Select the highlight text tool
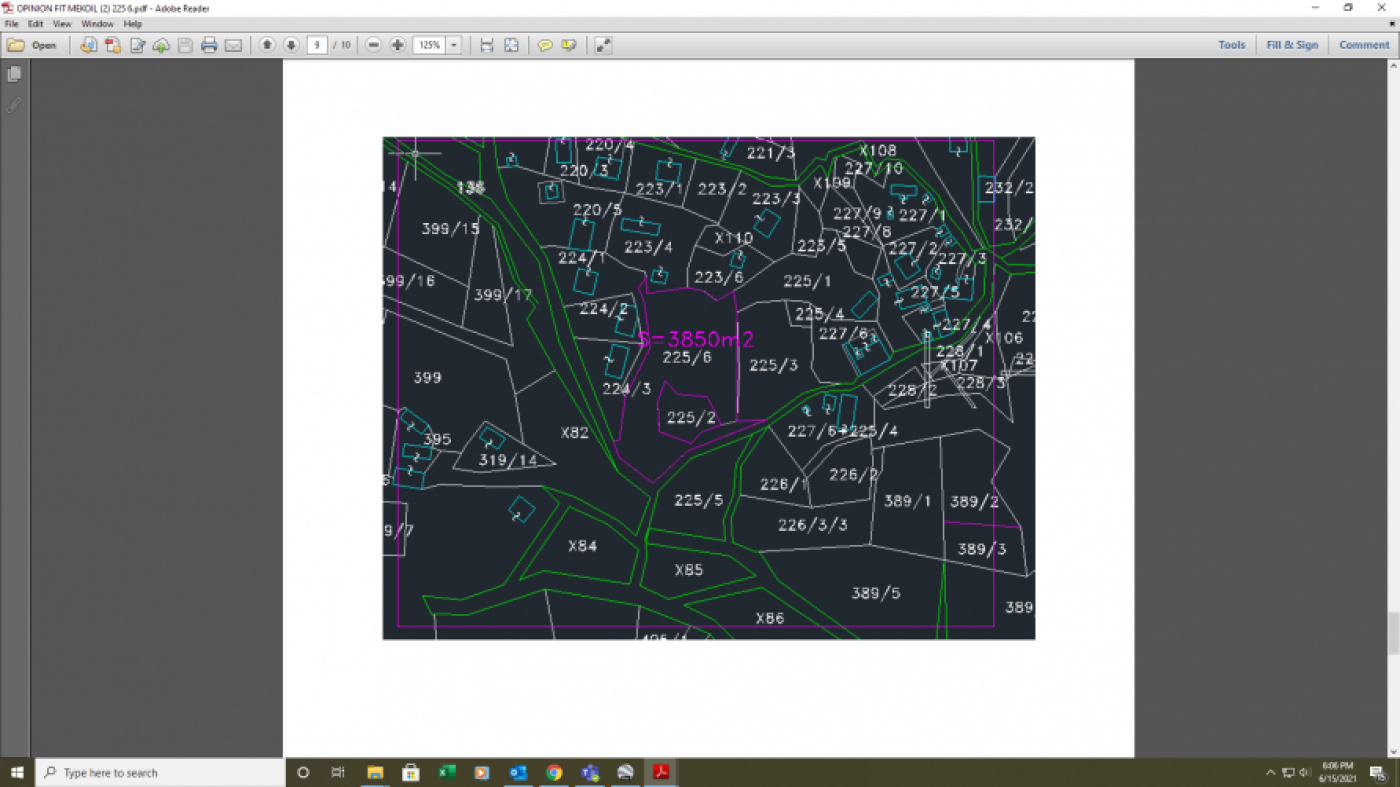Viewport: 1400px width, 787px height. click(x=569, y=45)
